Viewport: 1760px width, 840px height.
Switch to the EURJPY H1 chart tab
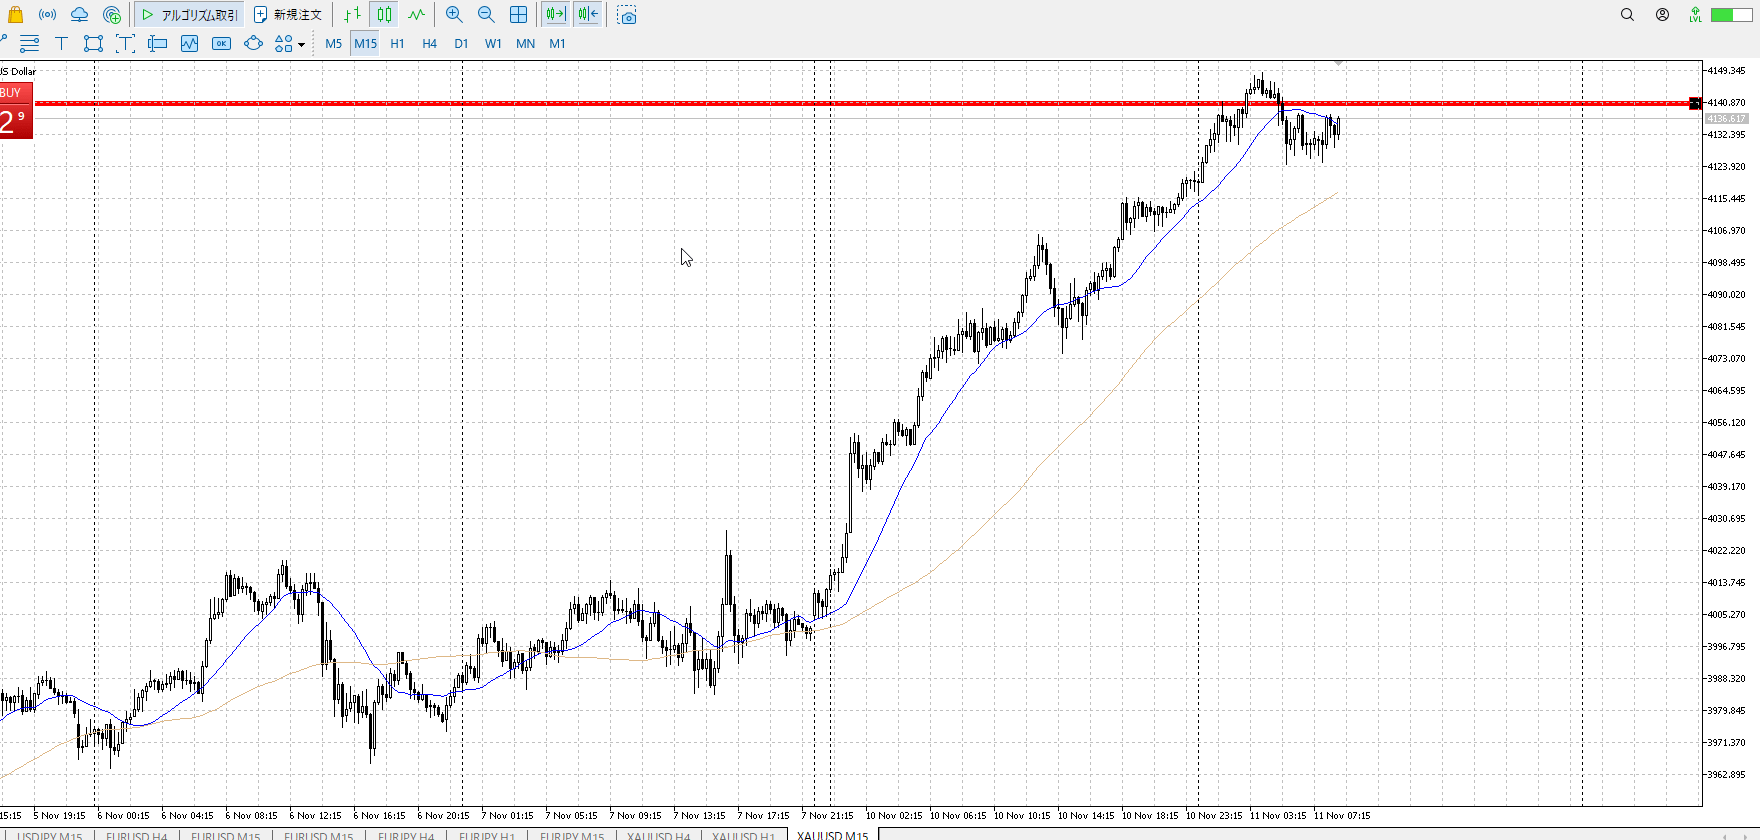[487, 835]
